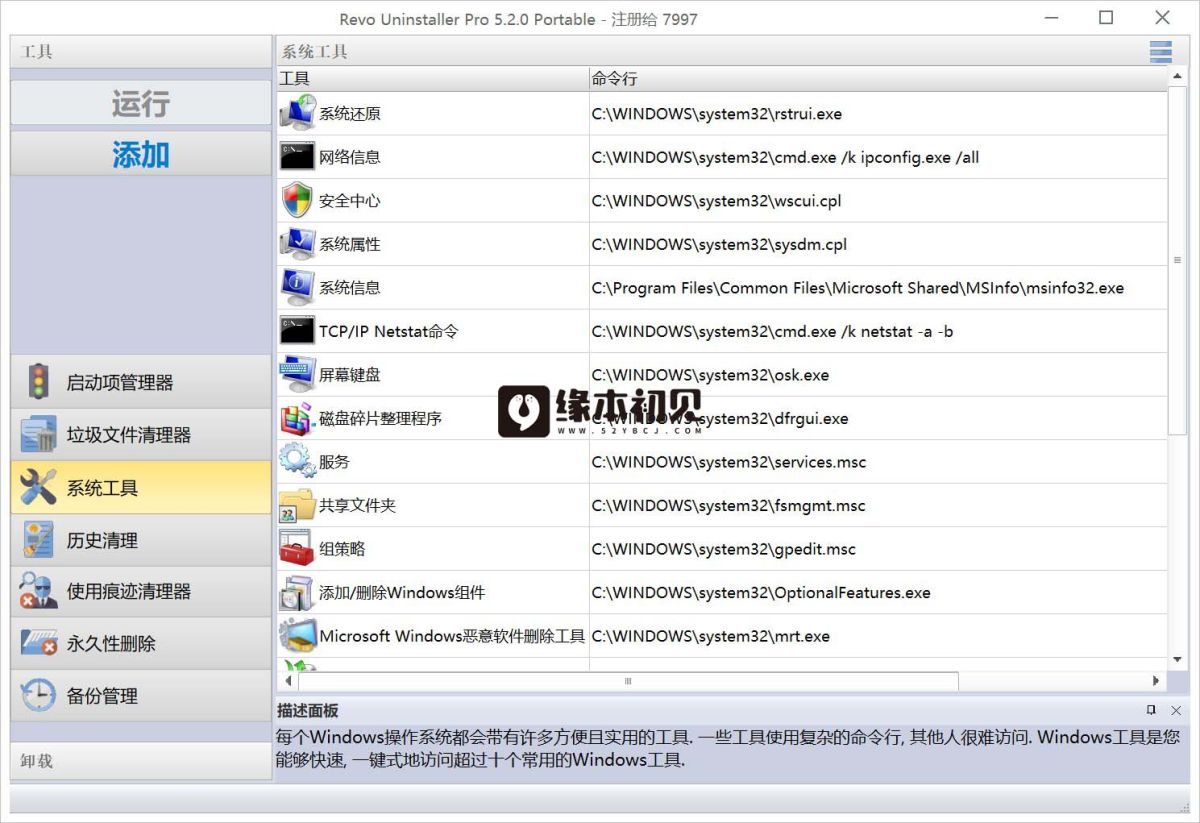Close the 描述面板 panel

pyautogui.click(x=1176, y=710)
